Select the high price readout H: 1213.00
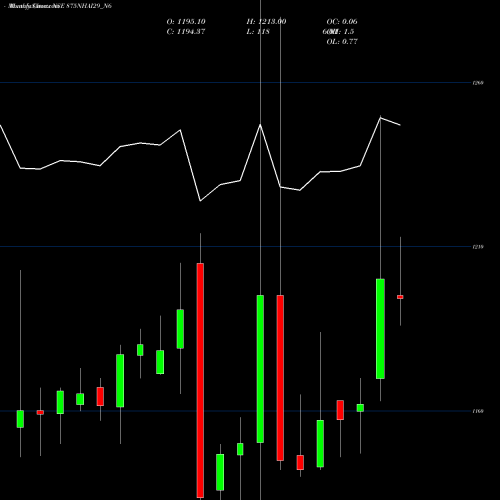Image resolution: width=500 pixels, height=500 pixels. click(x=266, y=22)
